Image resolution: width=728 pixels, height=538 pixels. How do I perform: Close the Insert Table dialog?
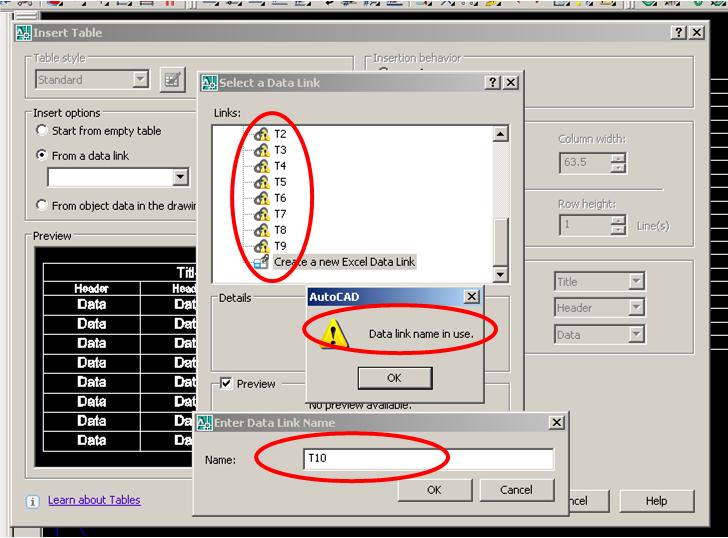pos(697,32)
